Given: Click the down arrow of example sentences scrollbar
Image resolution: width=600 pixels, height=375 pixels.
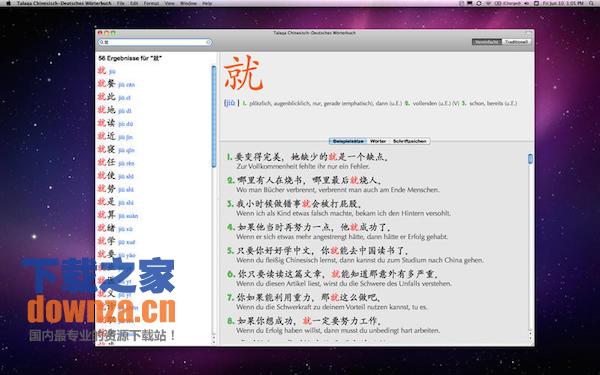Looking at the screenshot, I should pyautogui.click(x=530, y=339).
